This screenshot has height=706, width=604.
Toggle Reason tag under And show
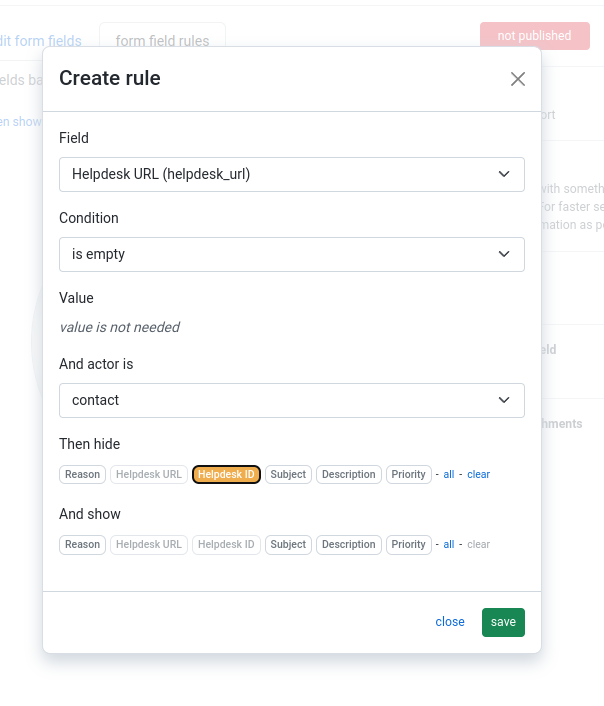pyautogui.click(x=82, y=545)
